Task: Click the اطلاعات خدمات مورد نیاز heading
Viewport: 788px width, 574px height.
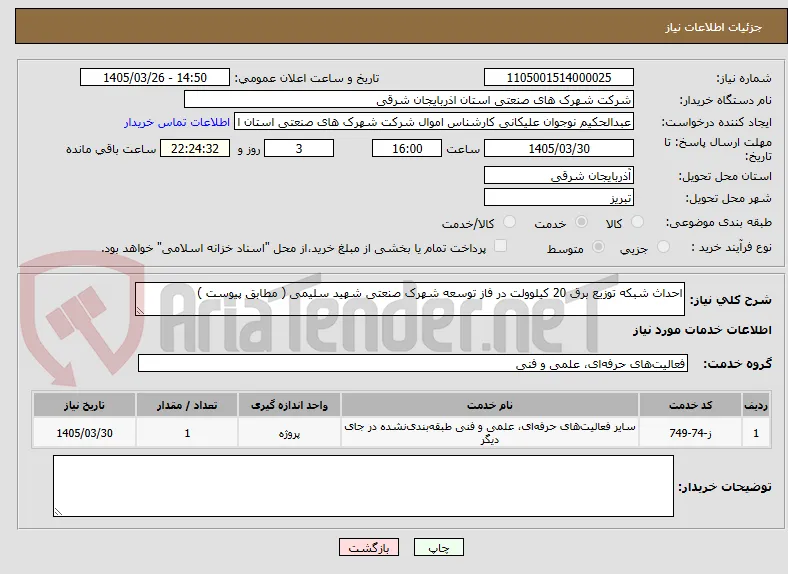Action: tap(702, 330)
